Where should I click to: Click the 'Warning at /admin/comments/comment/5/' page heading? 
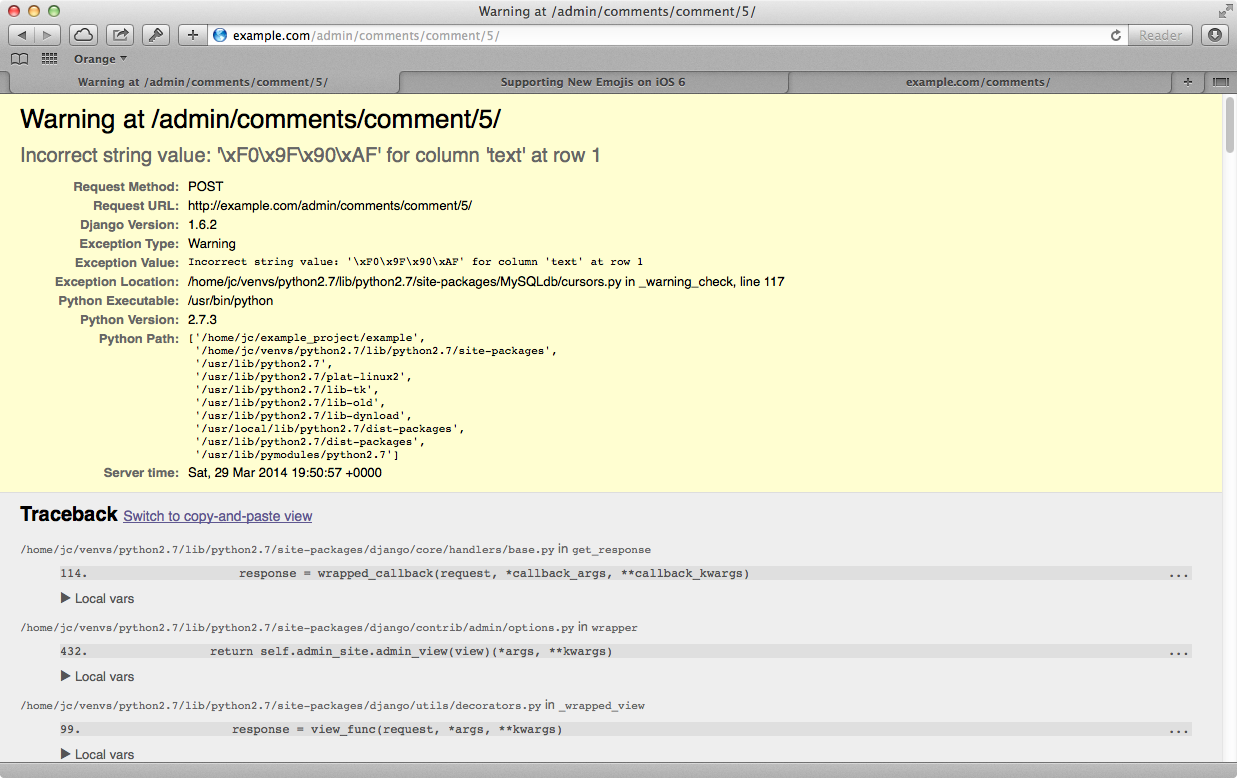coord(260,120)
